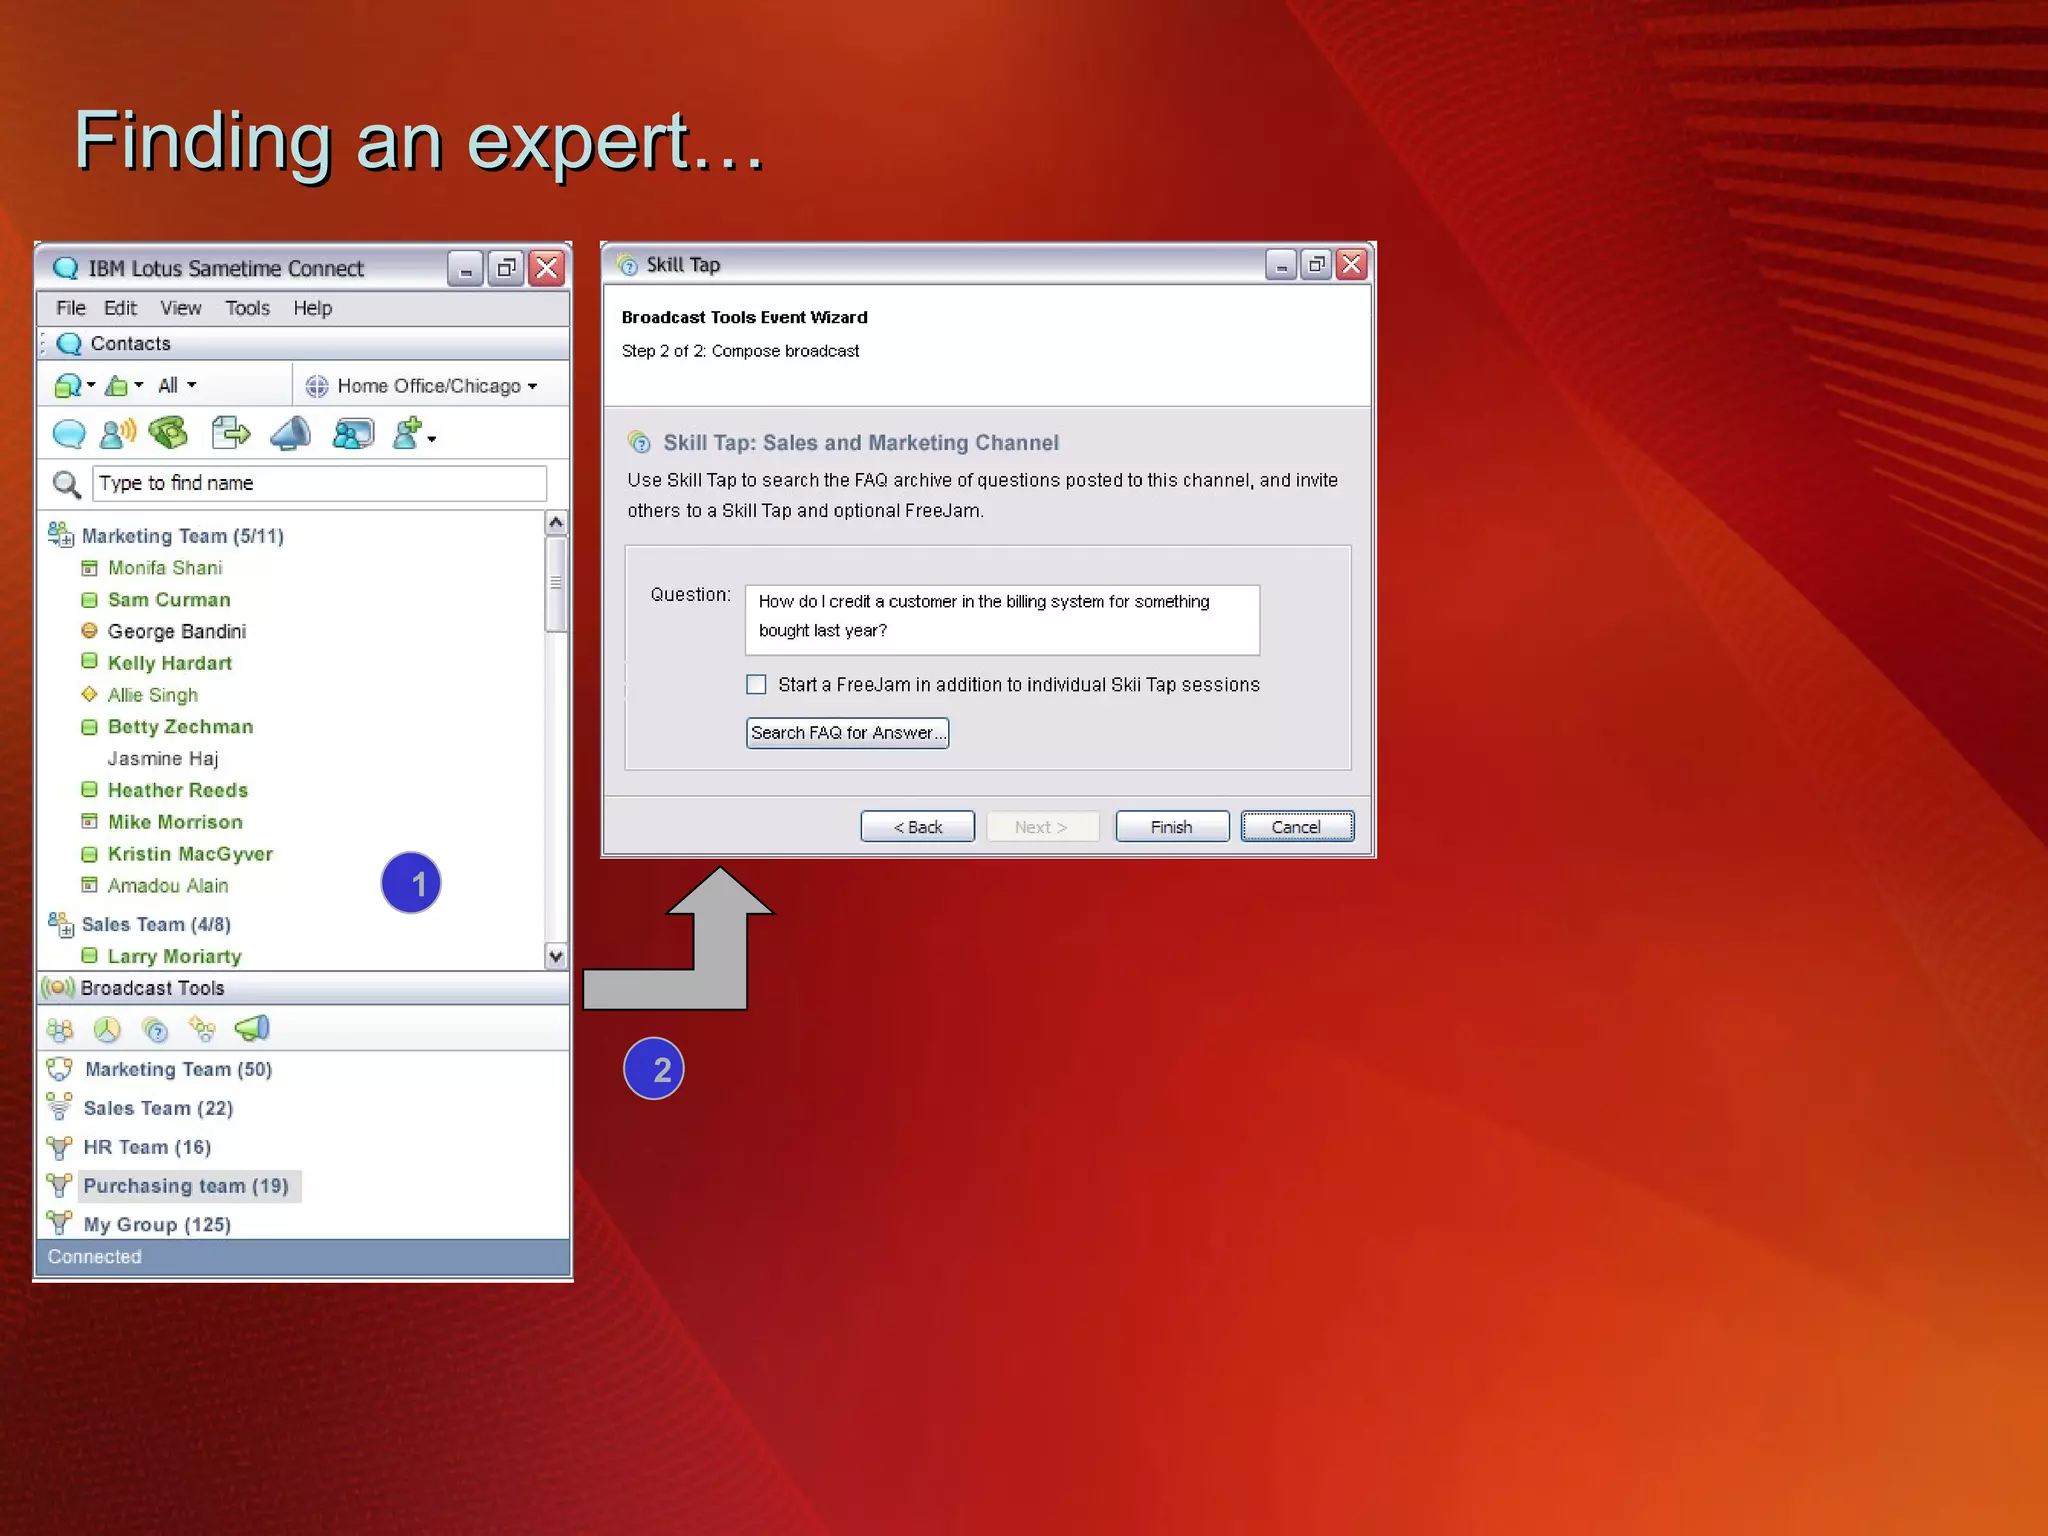Click the first Broadcast Tools group icon
The width and height of the screenshot is (2048, 1536).
point(60,1029)
